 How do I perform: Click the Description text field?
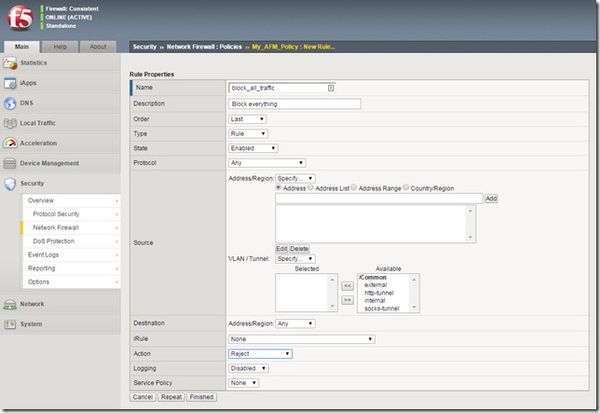295,103
